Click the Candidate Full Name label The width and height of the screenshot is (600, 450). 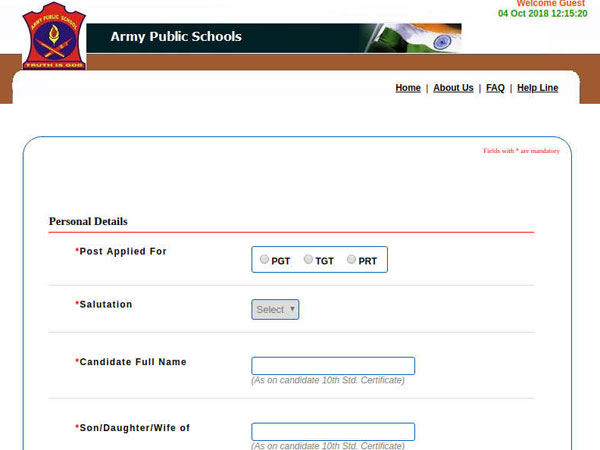[x=133, y=362]
